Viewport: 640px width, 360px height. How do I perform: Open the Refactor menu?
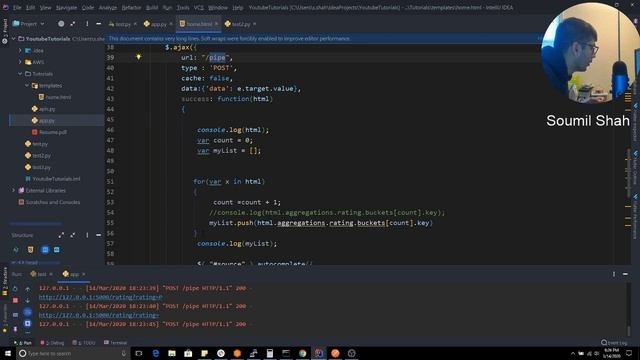click(x=131, y=7)
